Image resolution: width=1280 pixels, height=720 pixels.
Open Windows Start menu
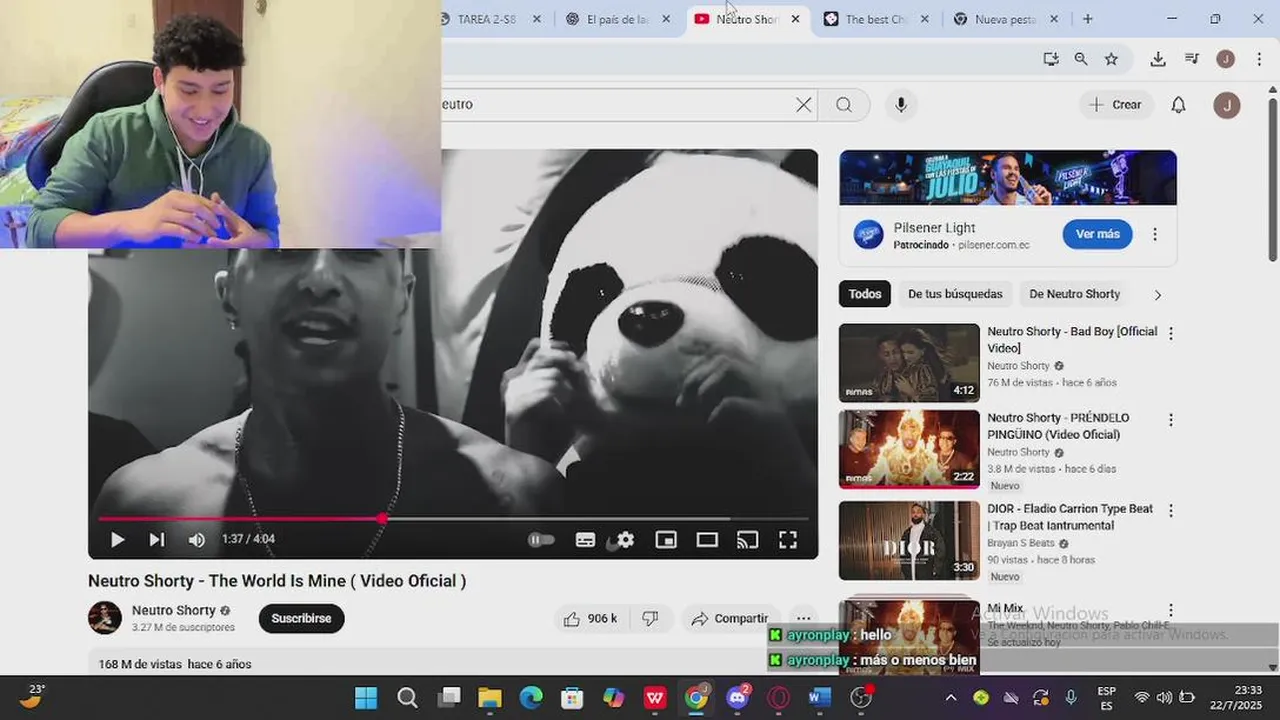tap(366, 697)
